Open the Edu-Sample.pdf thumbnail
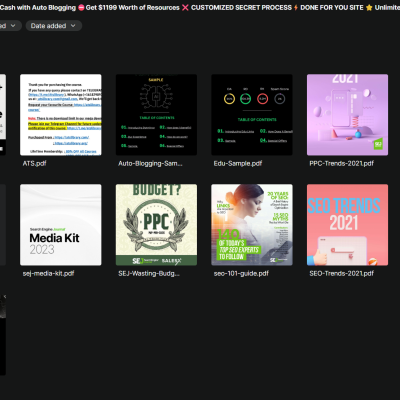Screen dimensions: 400x400 (252, 115)
